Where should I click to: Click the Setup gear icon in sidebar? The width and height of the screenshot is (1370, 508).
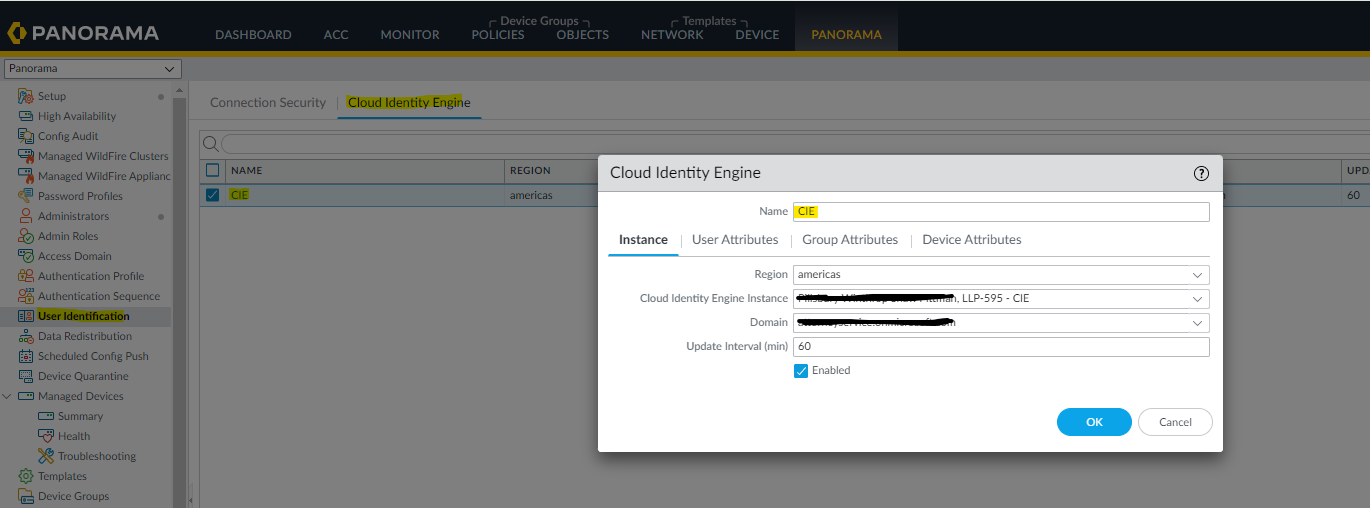pyautogui.click(x=26, y=96)
